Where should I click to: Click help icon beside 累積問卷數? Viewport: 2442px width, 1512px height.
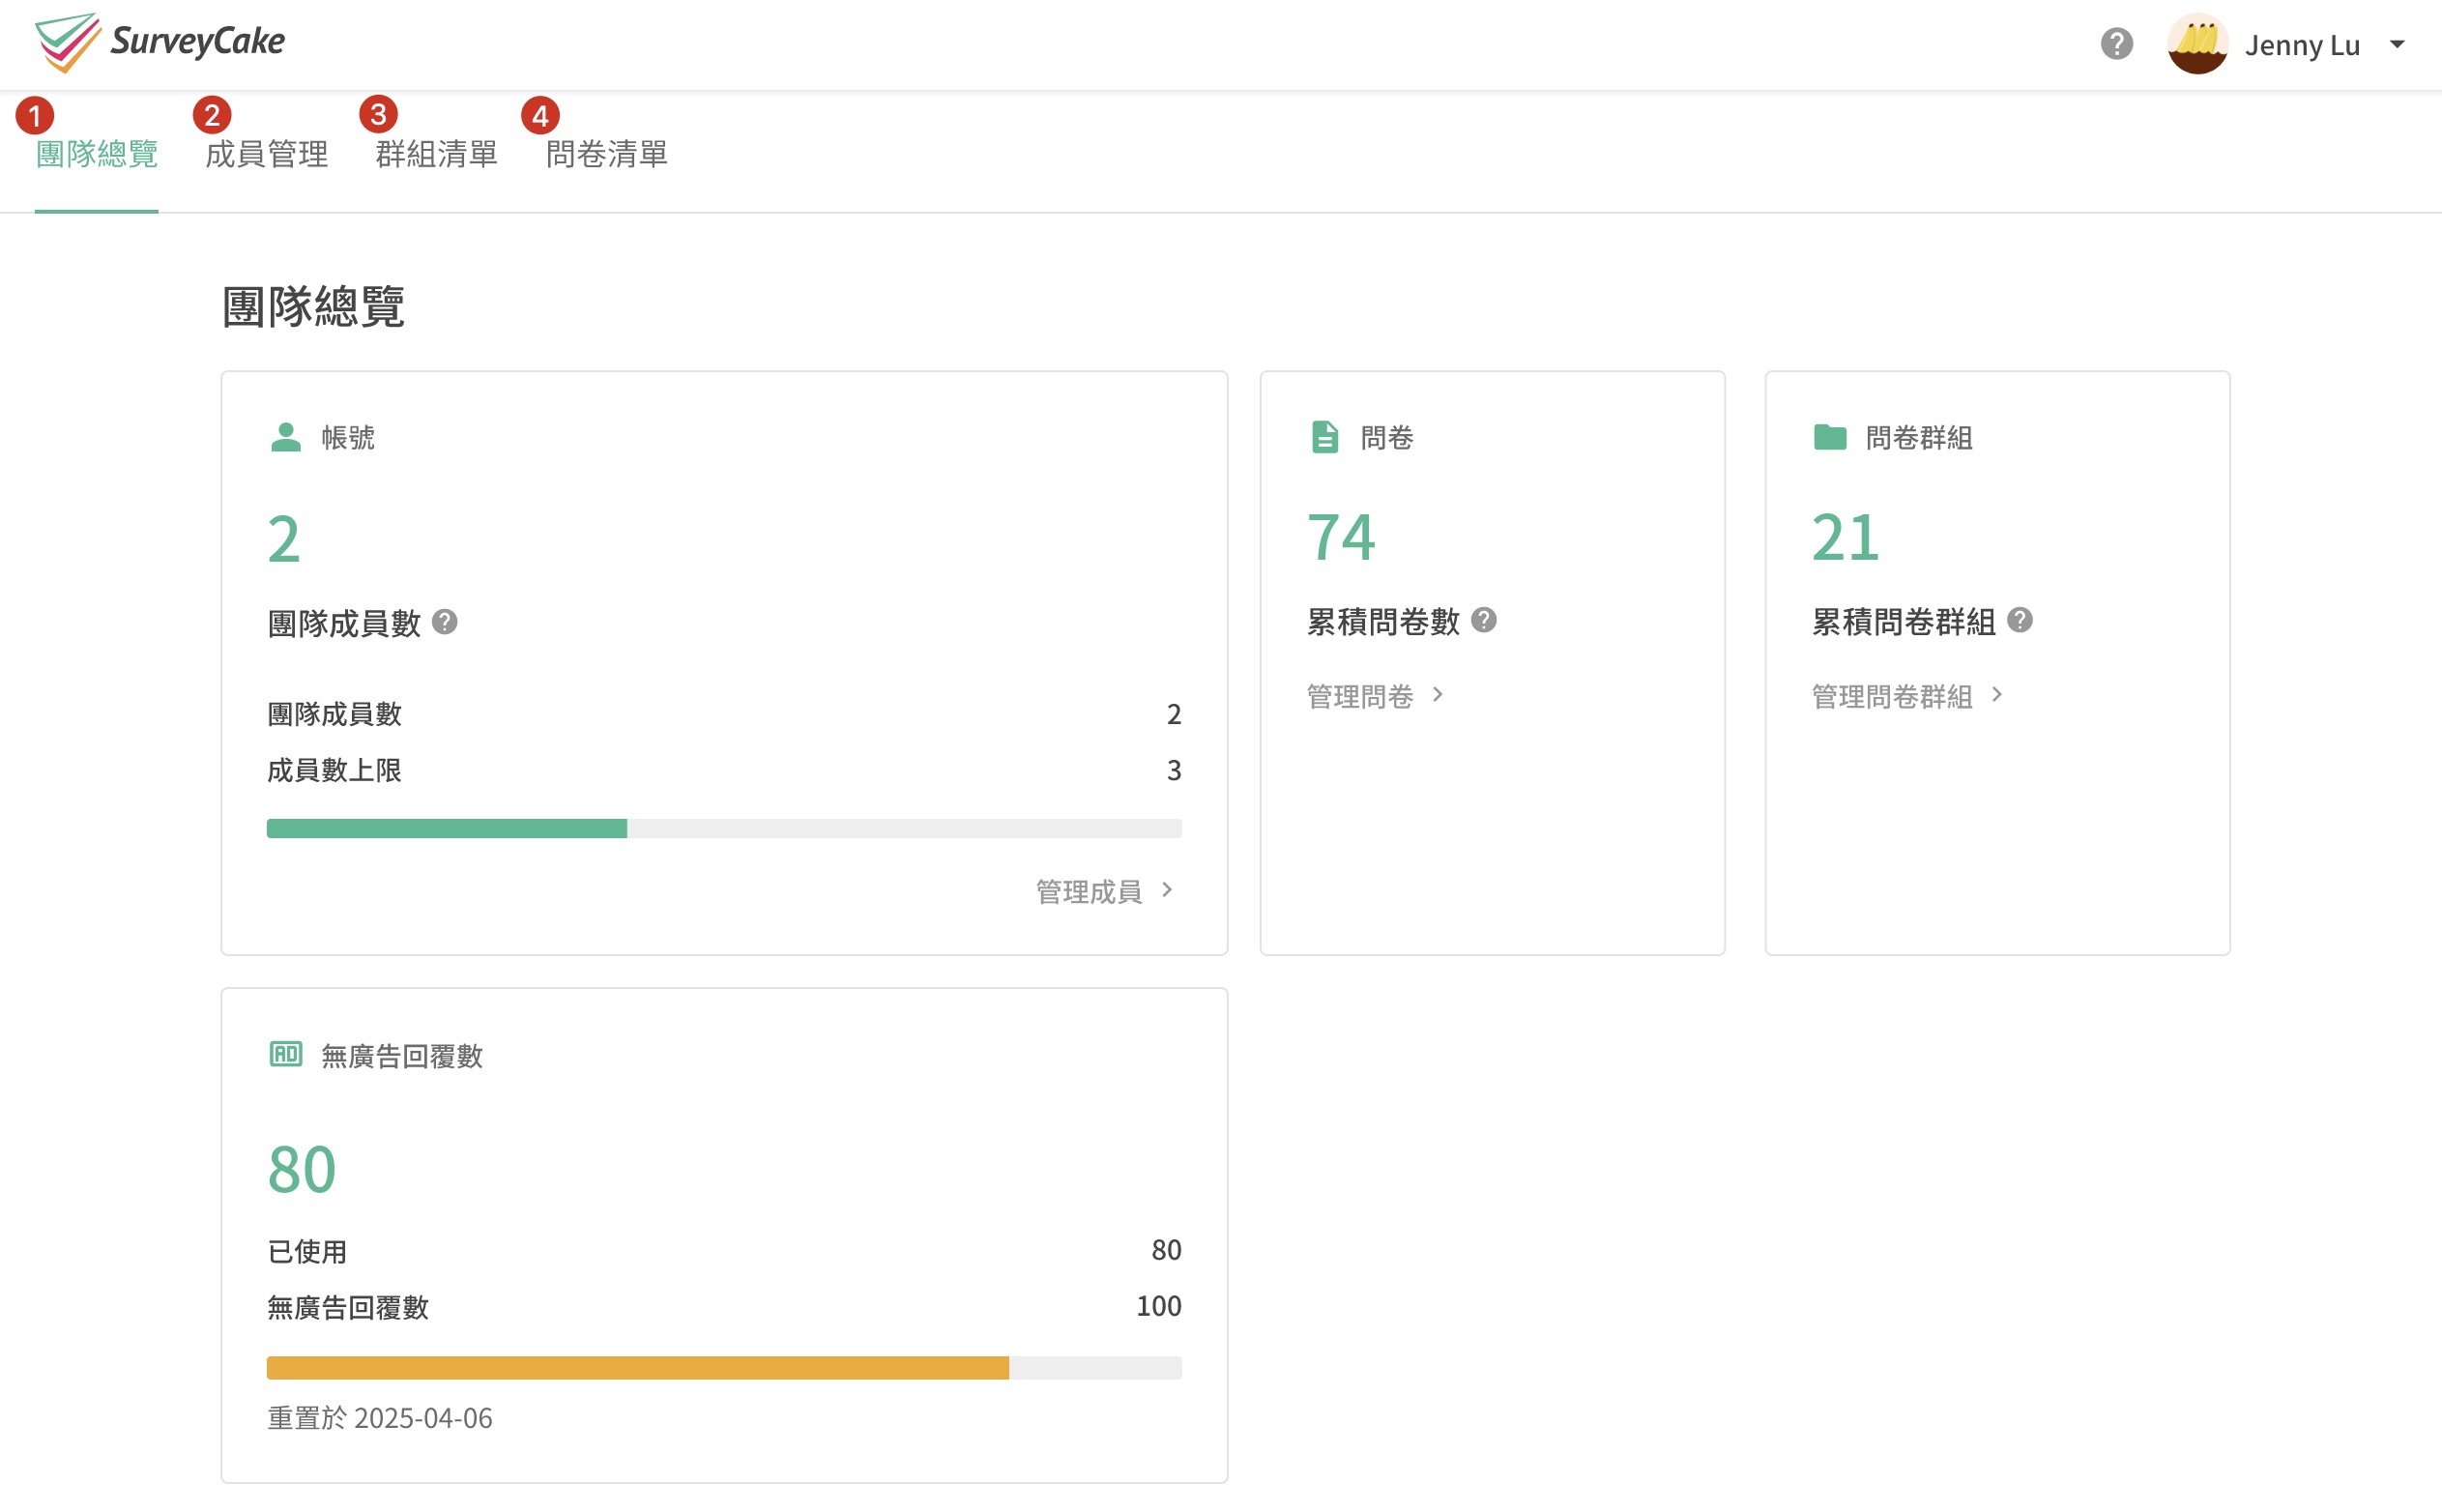(x=1484, y=620)
